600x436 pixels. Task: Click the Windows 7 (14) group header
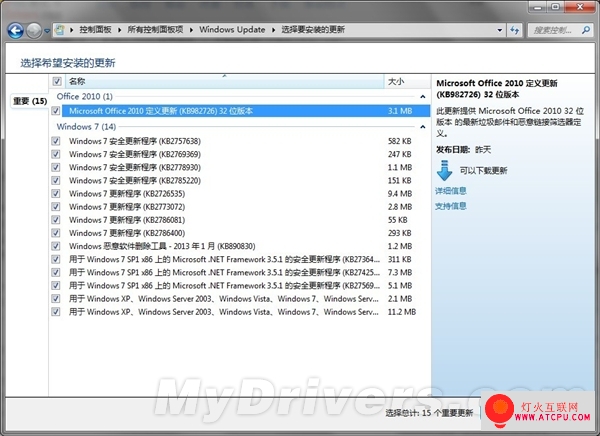[86, 127]
